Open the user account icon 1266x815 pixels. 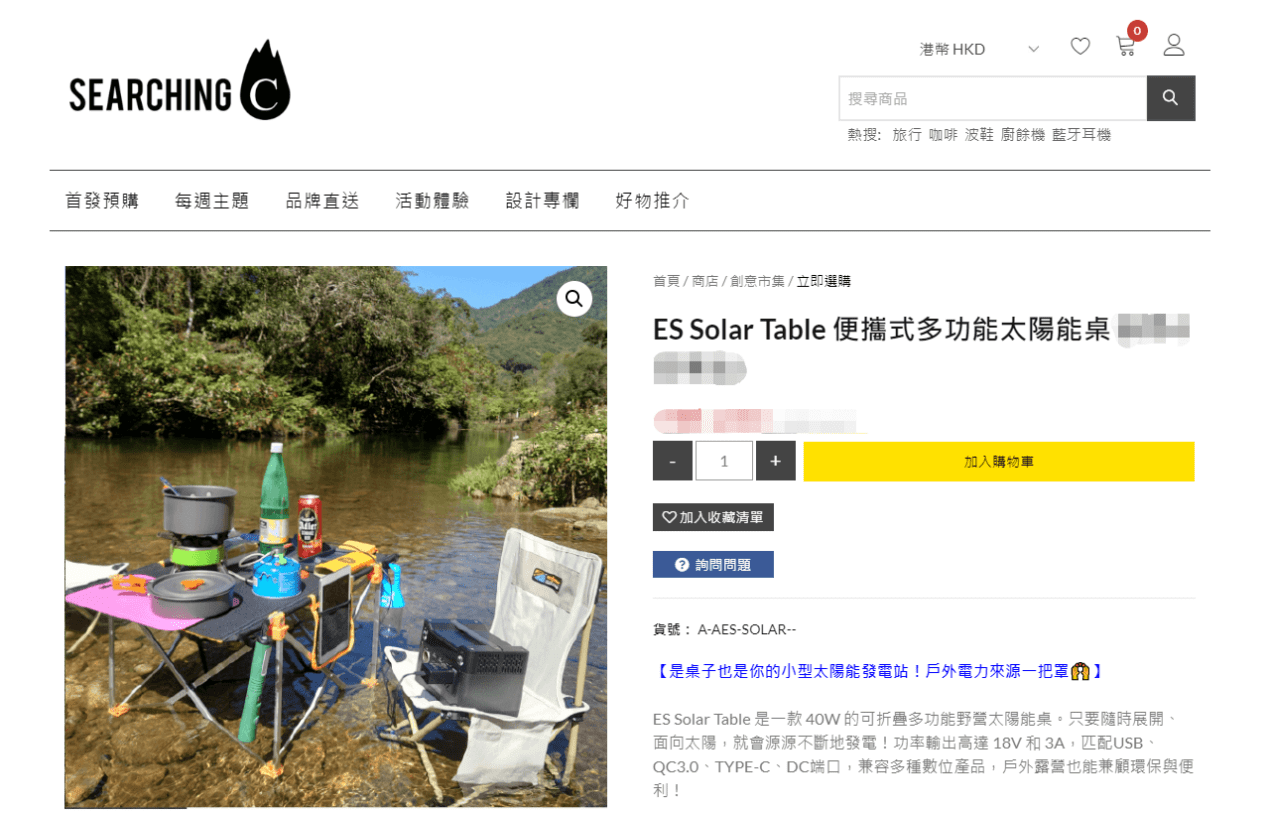pyautogui.click(x=1174, y=45)
